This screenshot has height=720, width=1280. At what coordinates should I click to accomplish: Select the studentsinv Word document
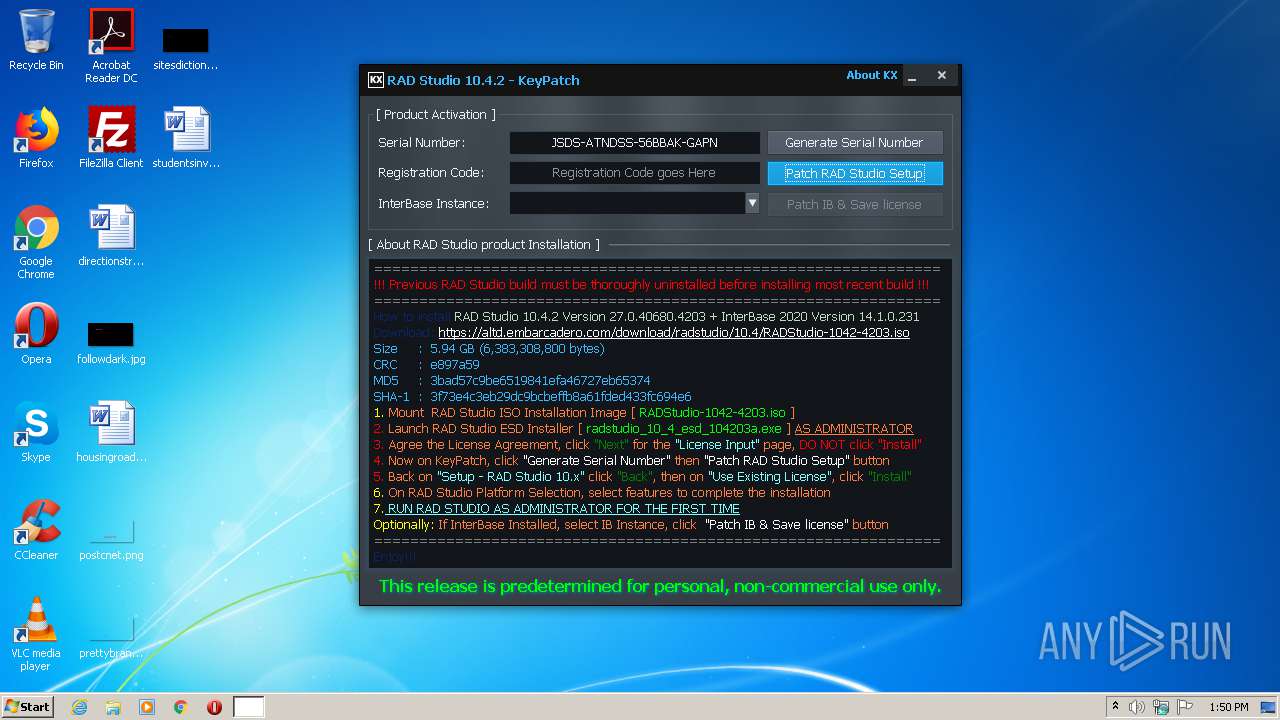click(x=186, y=138)
